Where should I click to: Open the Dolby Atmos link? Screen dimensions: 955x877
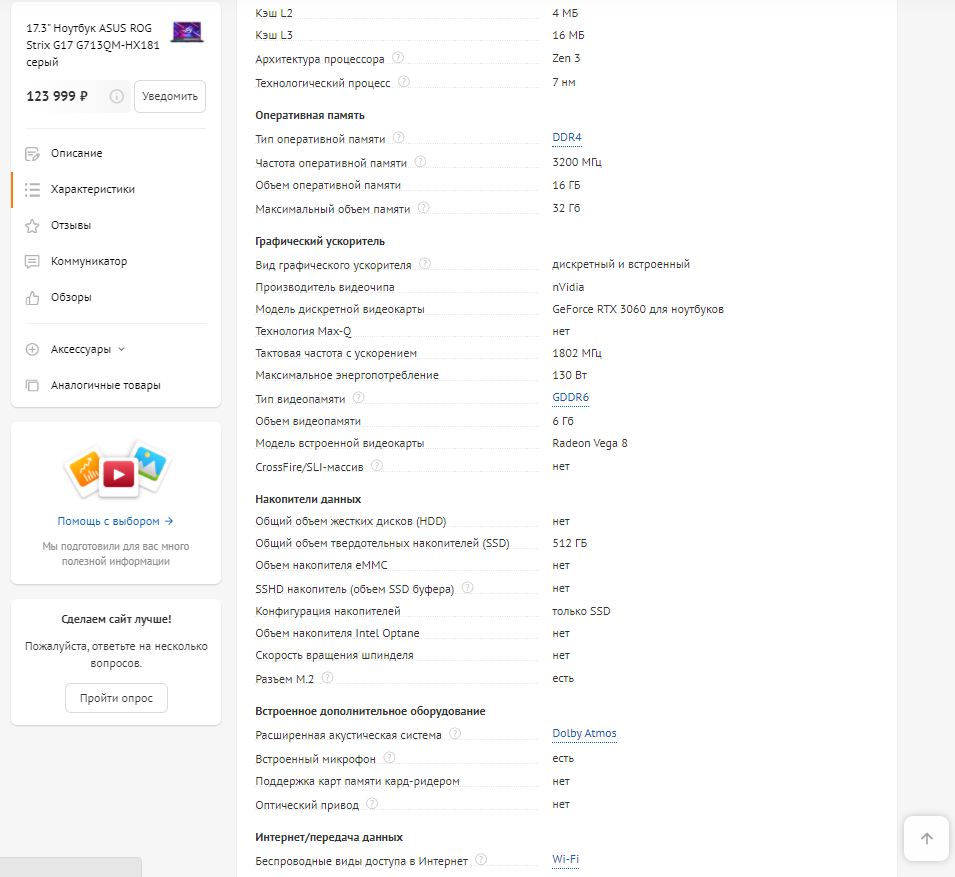click(x=584, y=734)
